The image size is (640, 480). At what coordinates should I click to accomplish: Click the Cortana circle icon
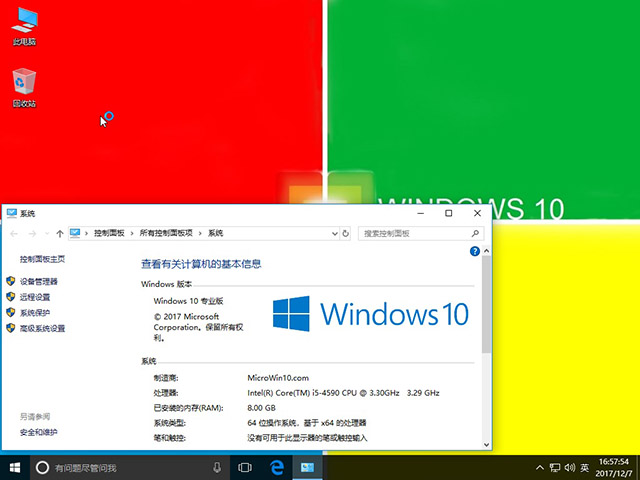[42, 468]
